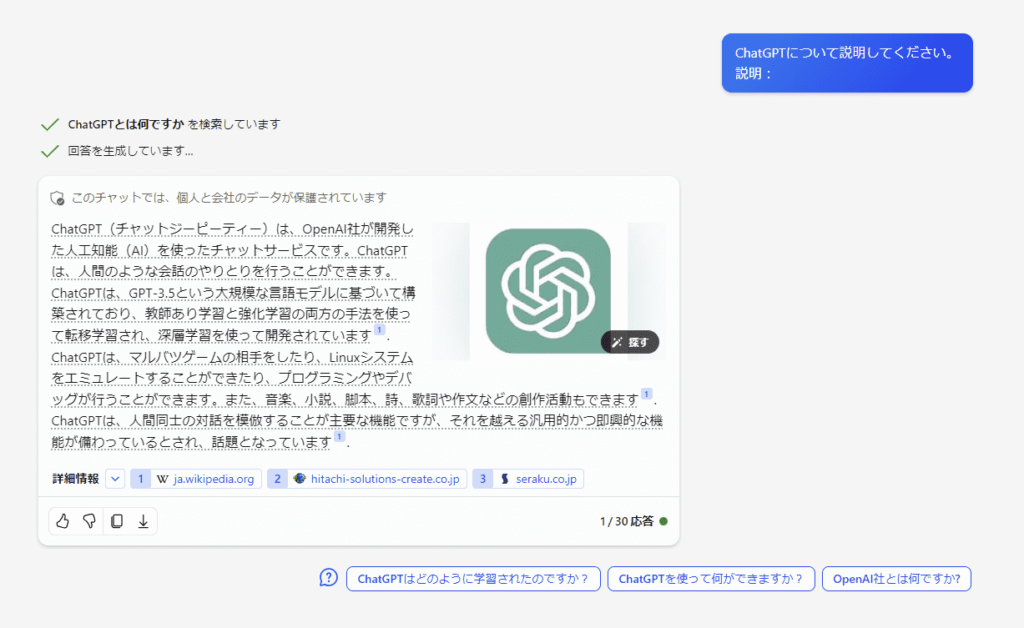This screenshot has height=628, width=1024.
Task: Click the thumbs up like icon
Action: coord(63,521)
